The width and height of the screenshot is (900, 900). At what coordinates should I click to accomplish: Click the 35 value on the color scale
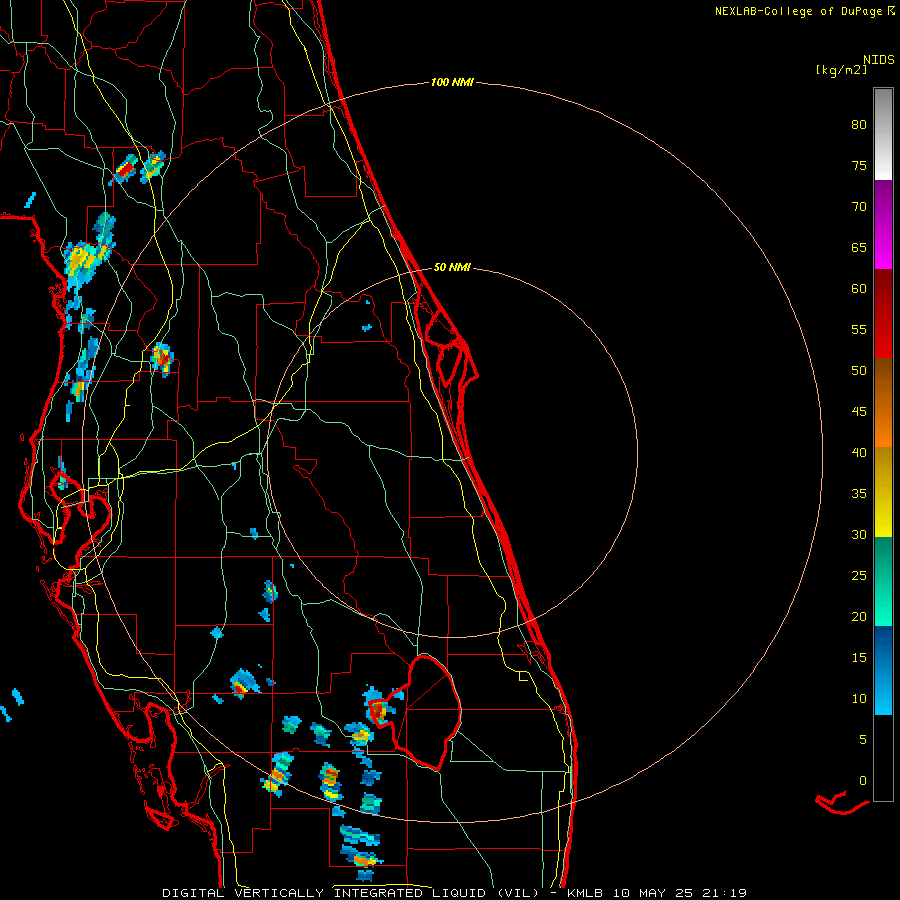(859, 494)
